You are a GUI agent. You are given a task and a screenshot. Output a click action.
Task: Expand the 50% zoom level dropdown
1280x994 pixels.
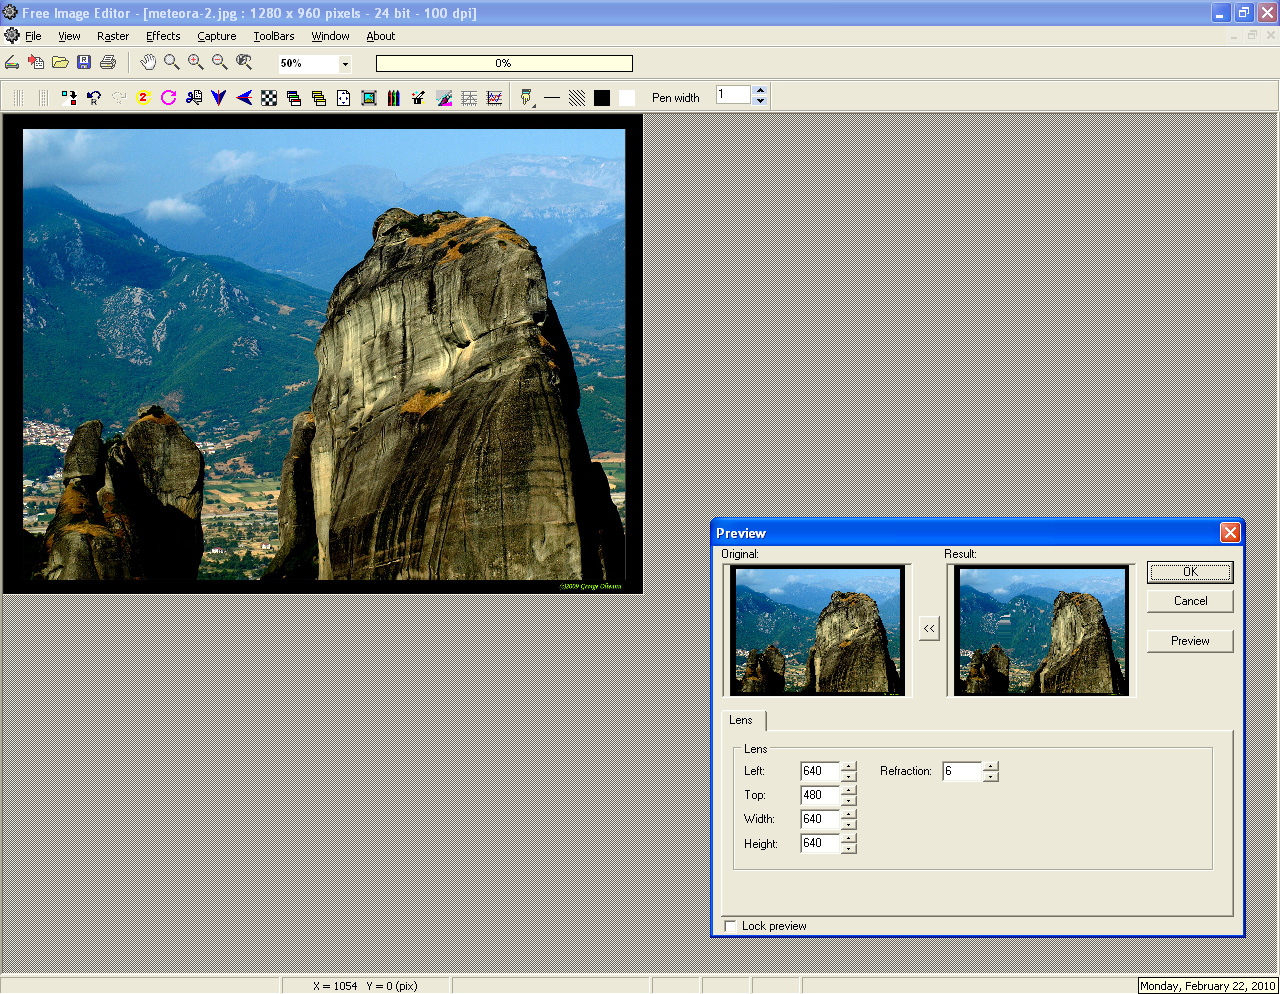click(345, 64)
